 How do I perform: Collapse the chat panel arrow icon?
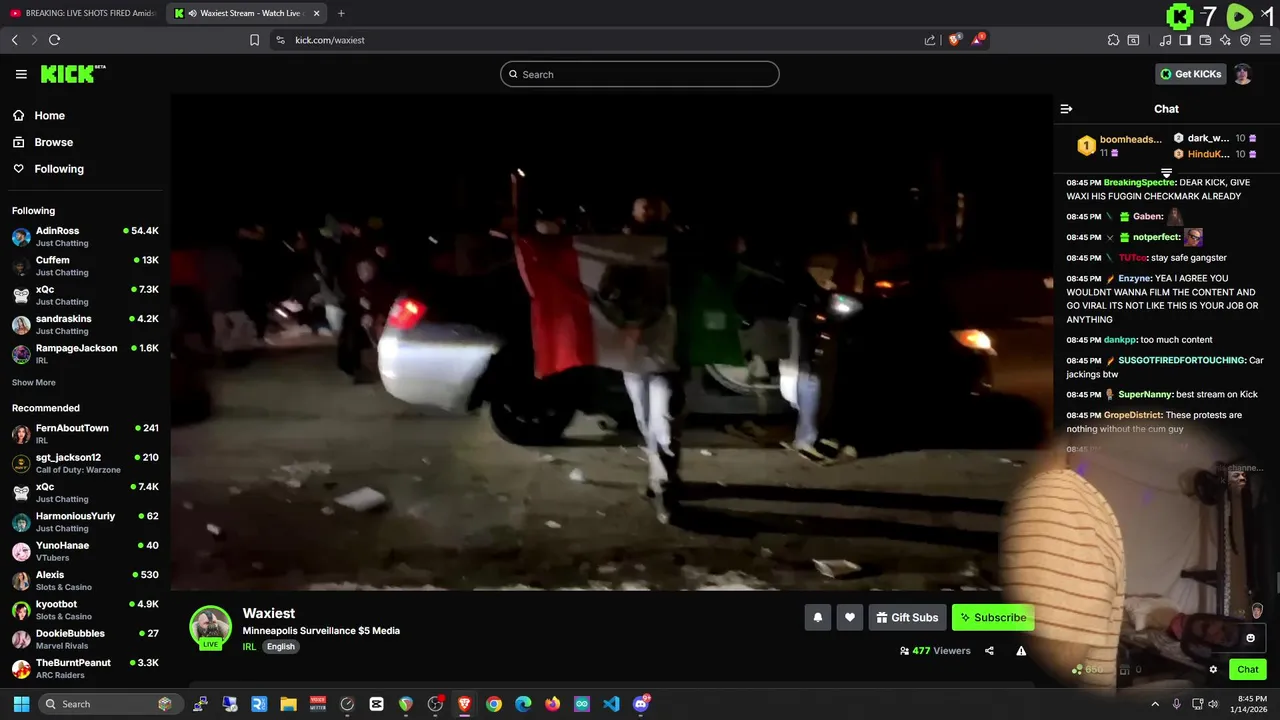tap(1066, 109)
